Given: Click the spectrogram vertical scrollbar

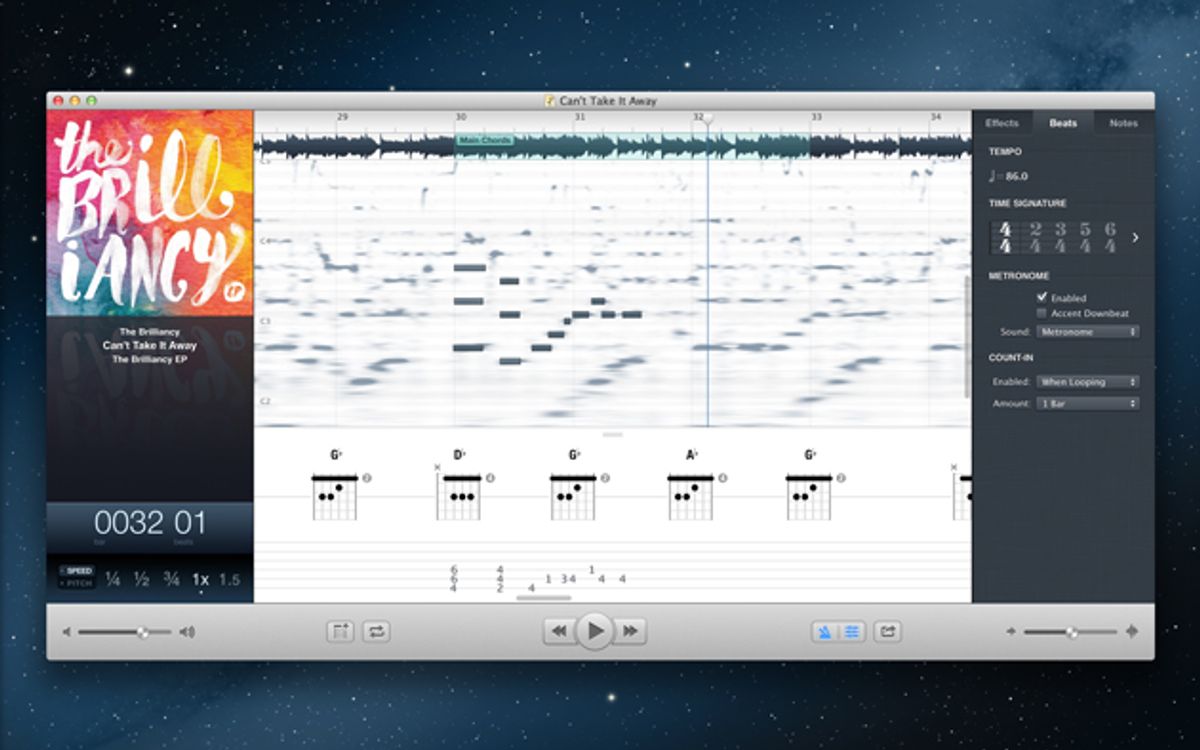Looking at the screenshot, I should coord(966,335).
